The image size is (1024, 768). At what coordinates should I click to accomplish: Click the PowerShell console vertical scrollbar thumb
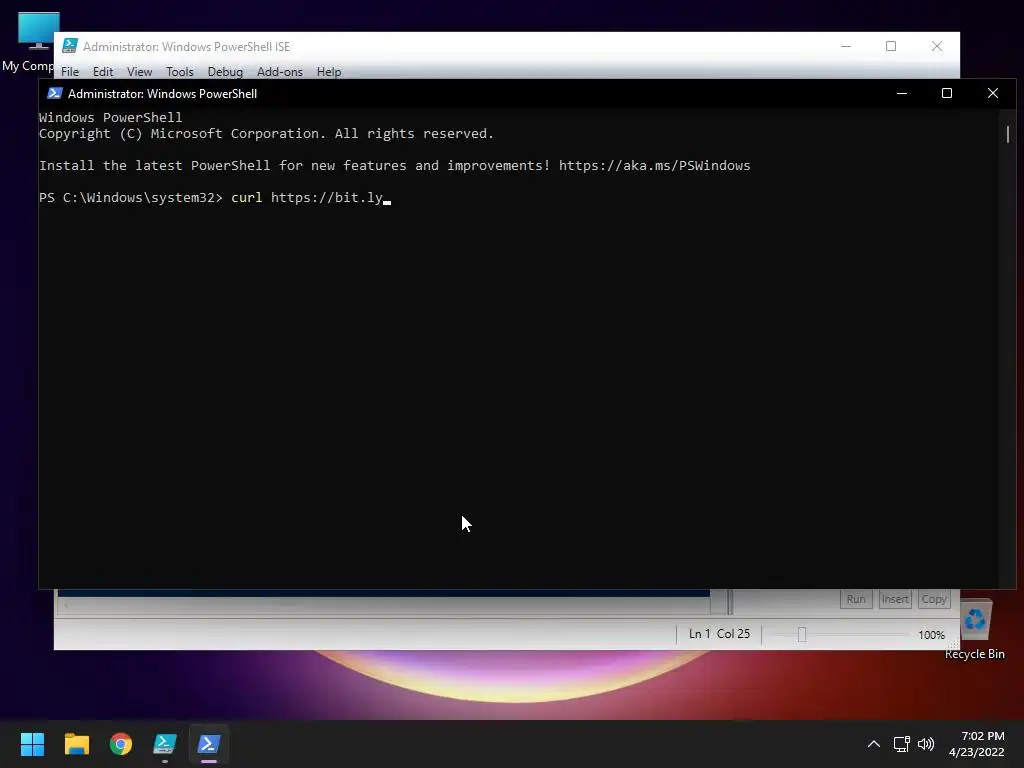[1008, 134]
